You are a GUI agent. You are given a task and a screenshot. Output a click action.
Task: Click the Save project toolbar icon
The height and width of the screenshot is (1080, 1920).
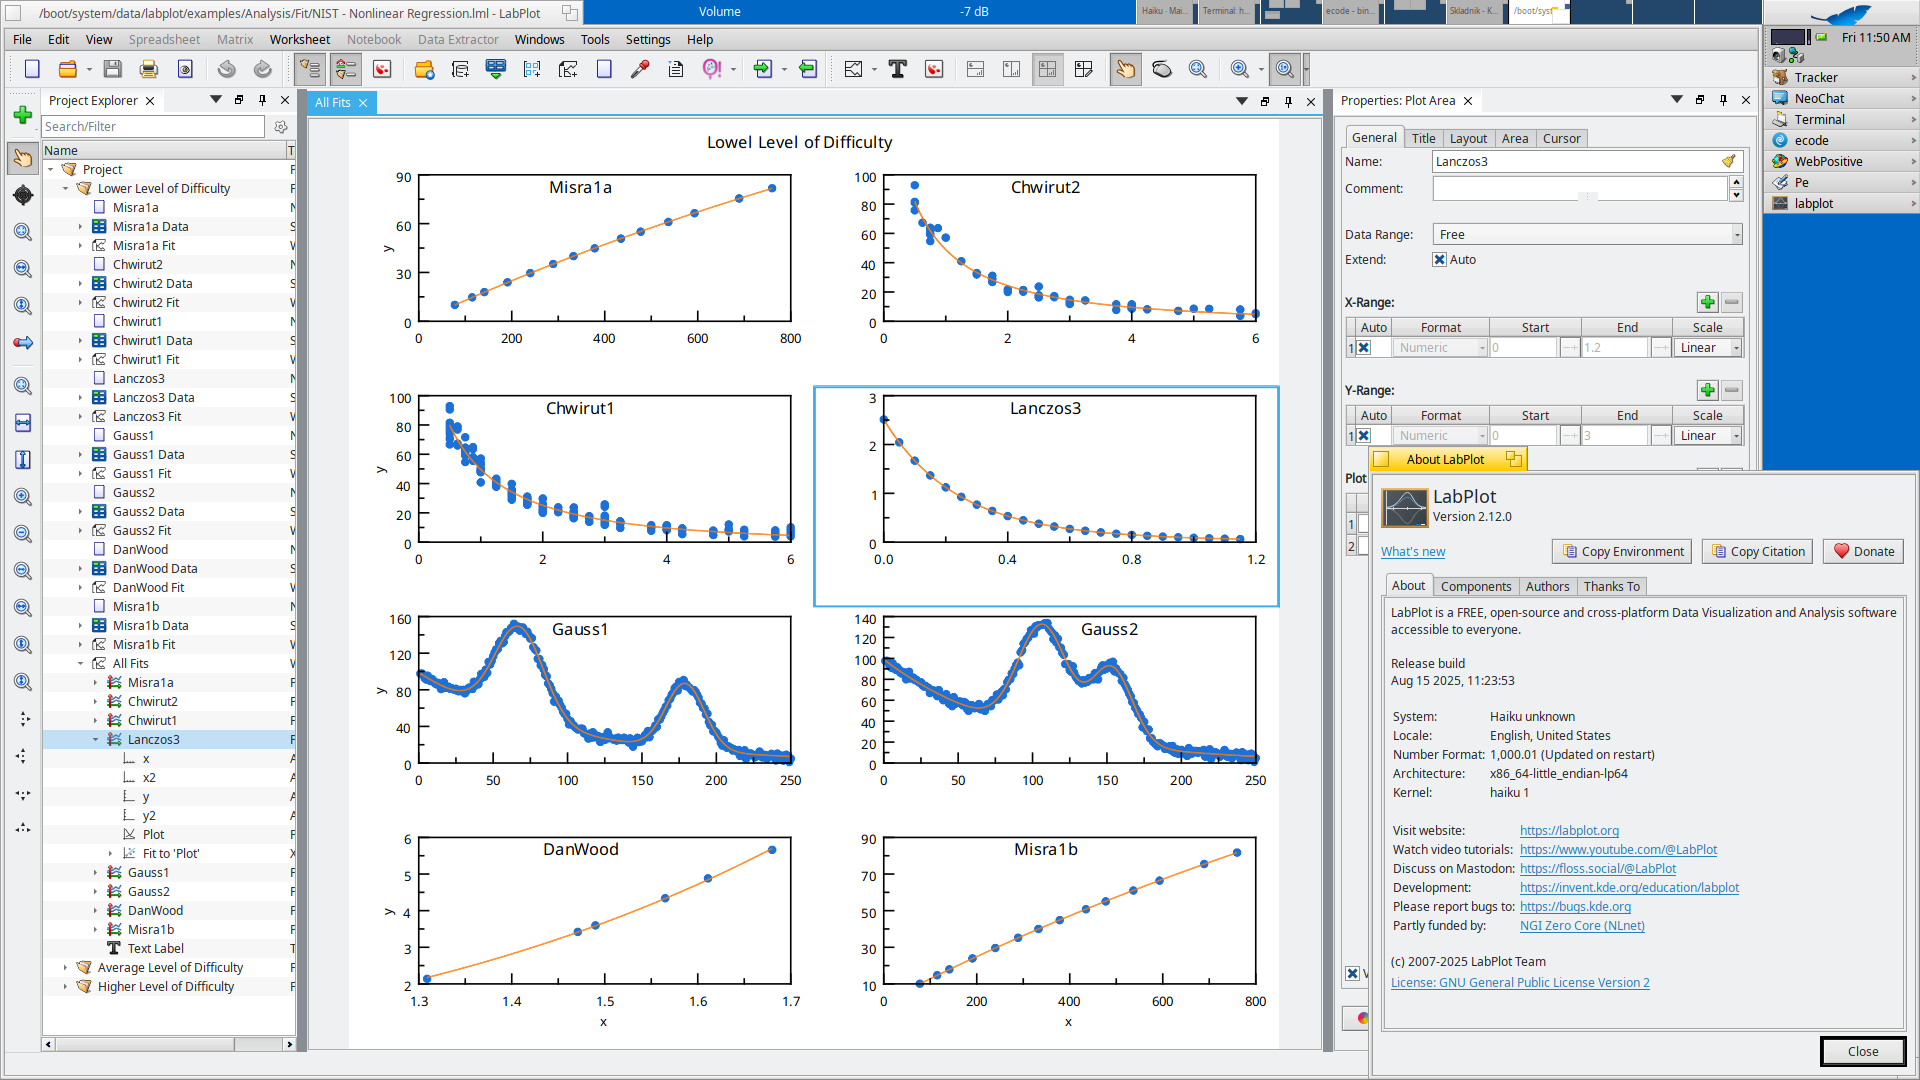(113, 69)
